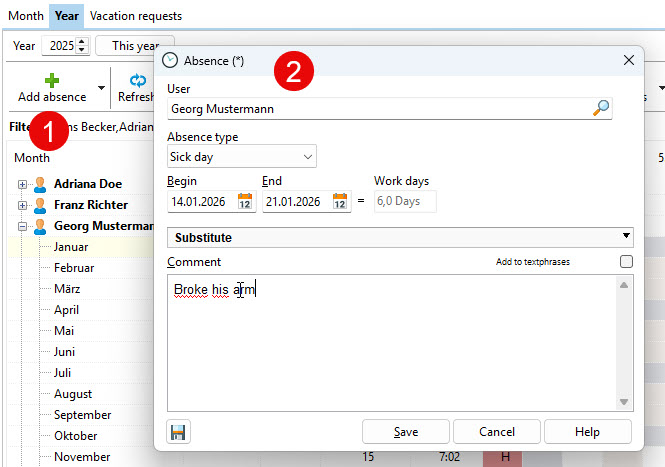Open the user search magnifier icon

click(x=601, y=108)
